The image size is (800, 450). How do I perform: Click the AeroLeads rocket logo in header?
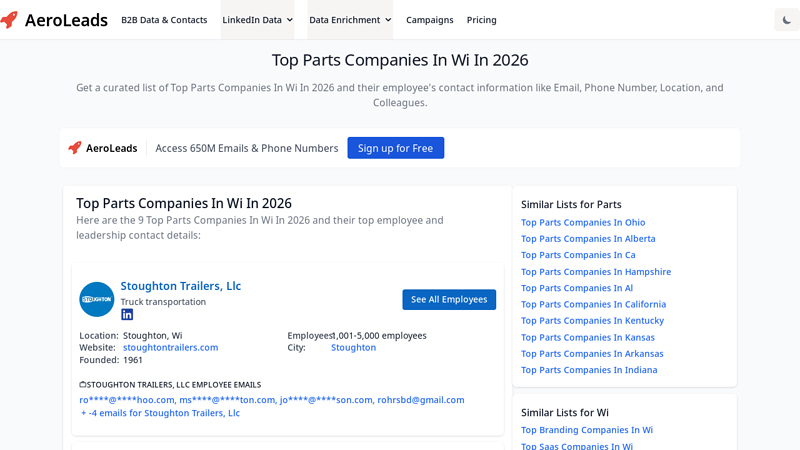[x=9, y=20]
